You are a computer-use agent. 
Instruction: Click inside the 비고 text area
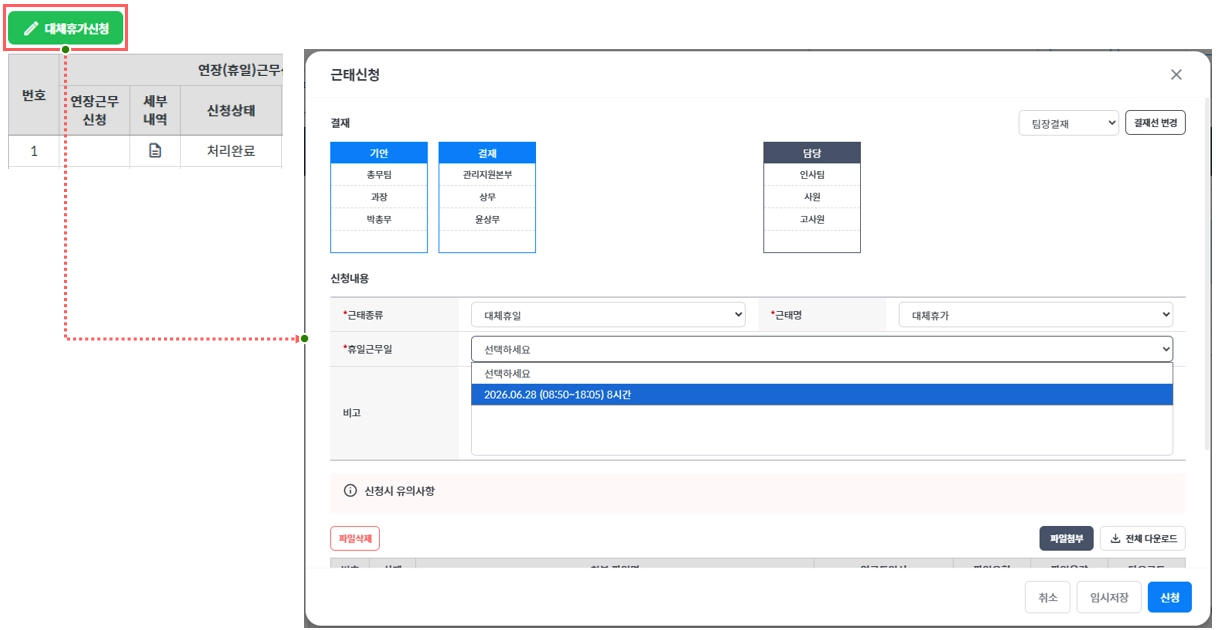[x=822, y=431]
